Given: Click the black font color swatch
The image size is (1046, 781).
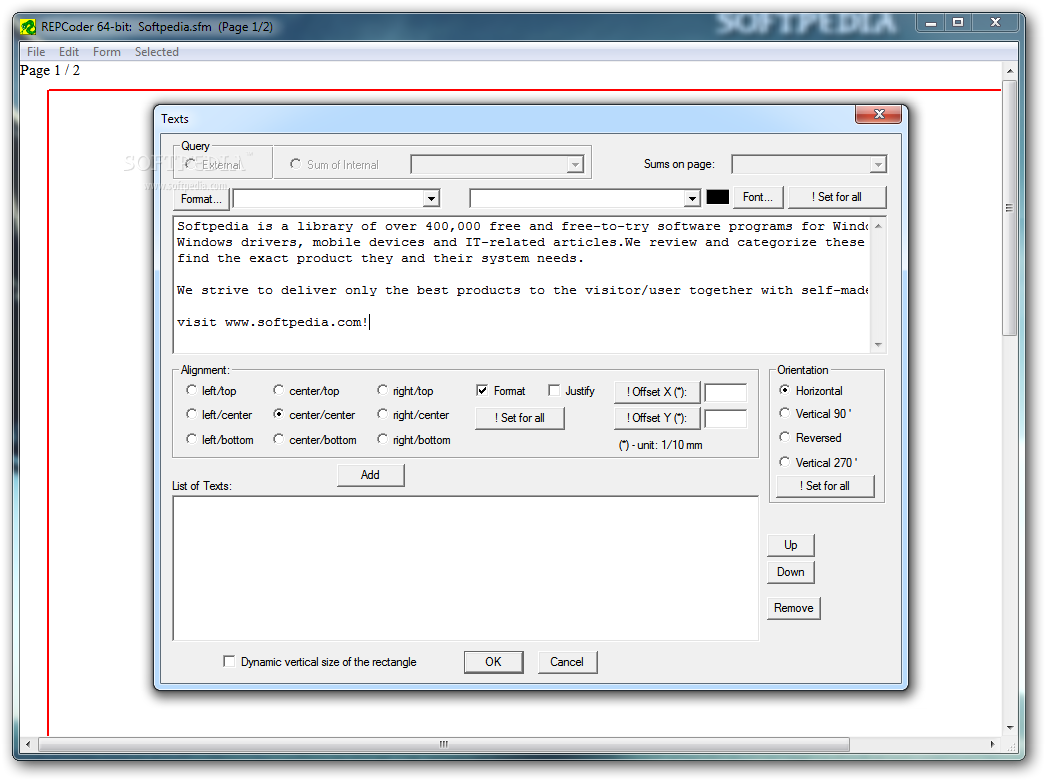Looking at the screenshot, I should tap(717, 197).
